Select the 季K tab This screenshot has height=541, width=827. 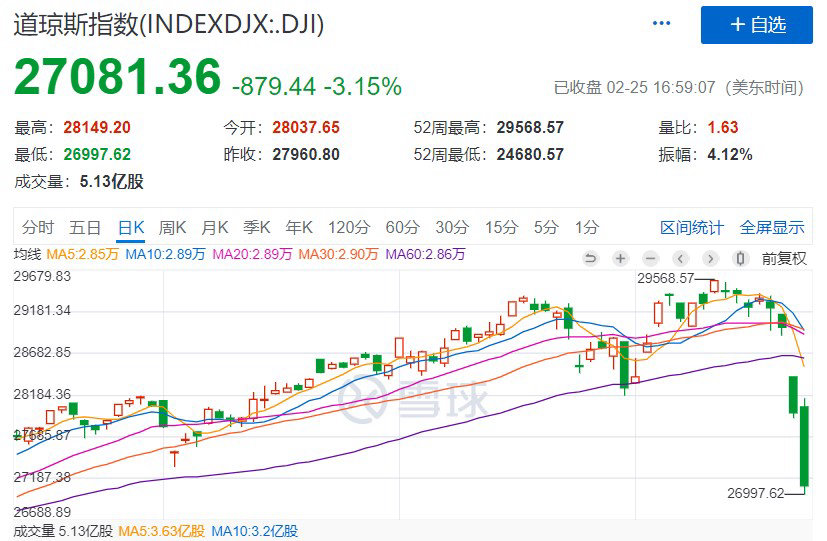pyautogui.click(x=257, y=228)
